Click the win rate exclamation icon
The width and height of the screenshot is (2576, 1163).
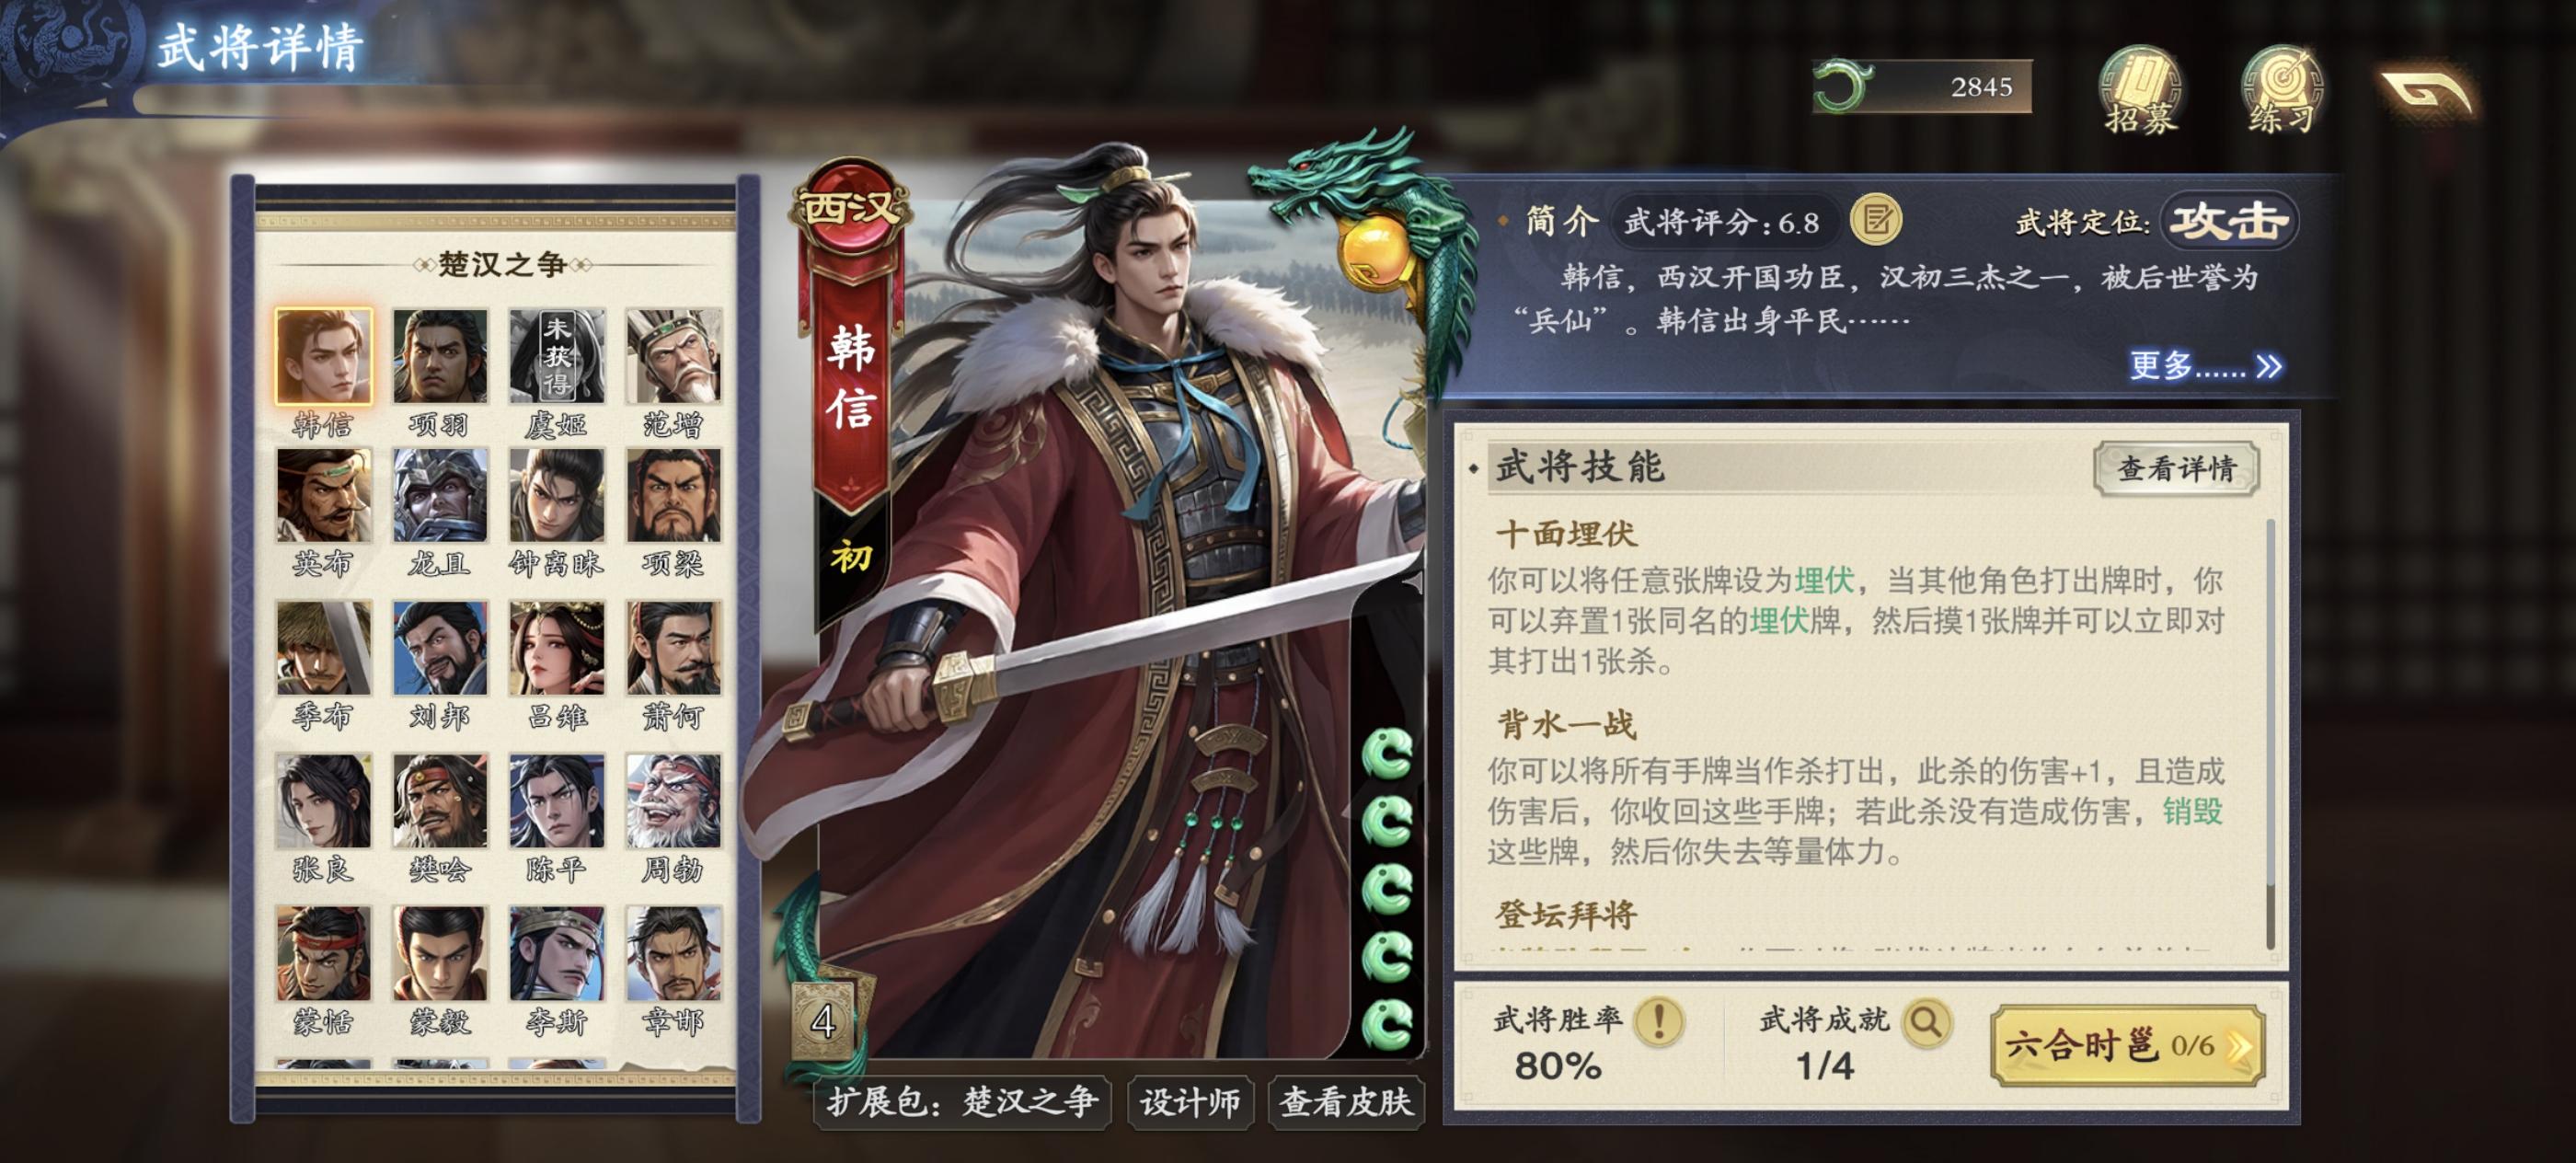point(1659,1022)
